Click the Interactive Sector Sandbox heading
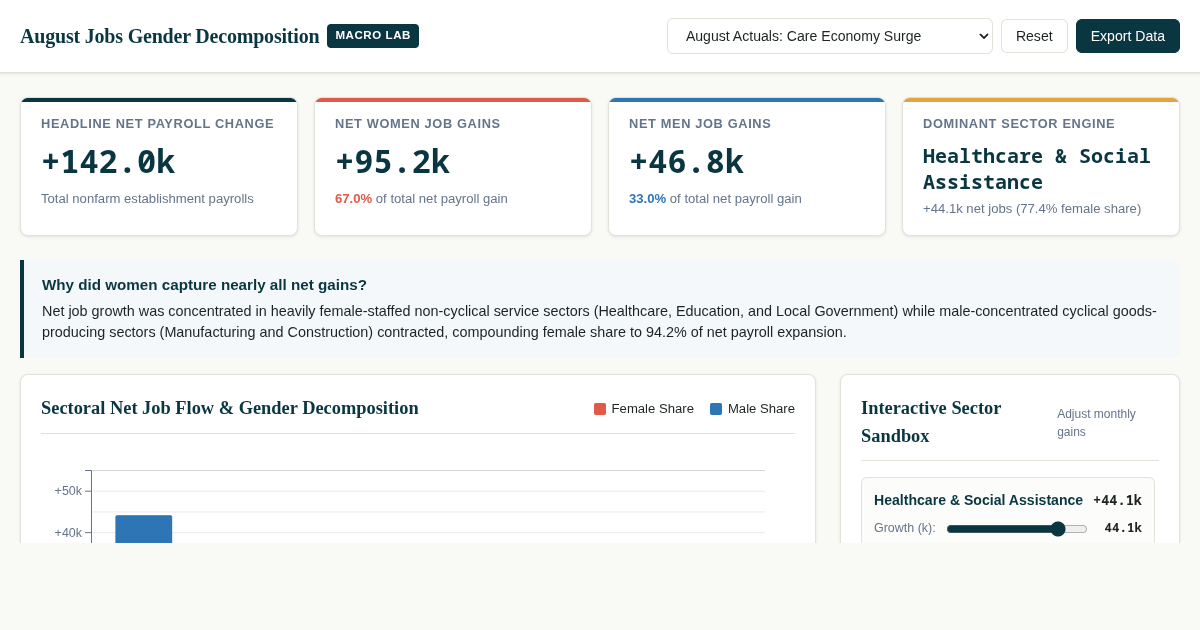Image resolution: width=1200 pixels, height=630 pixels. click(931, 422)
